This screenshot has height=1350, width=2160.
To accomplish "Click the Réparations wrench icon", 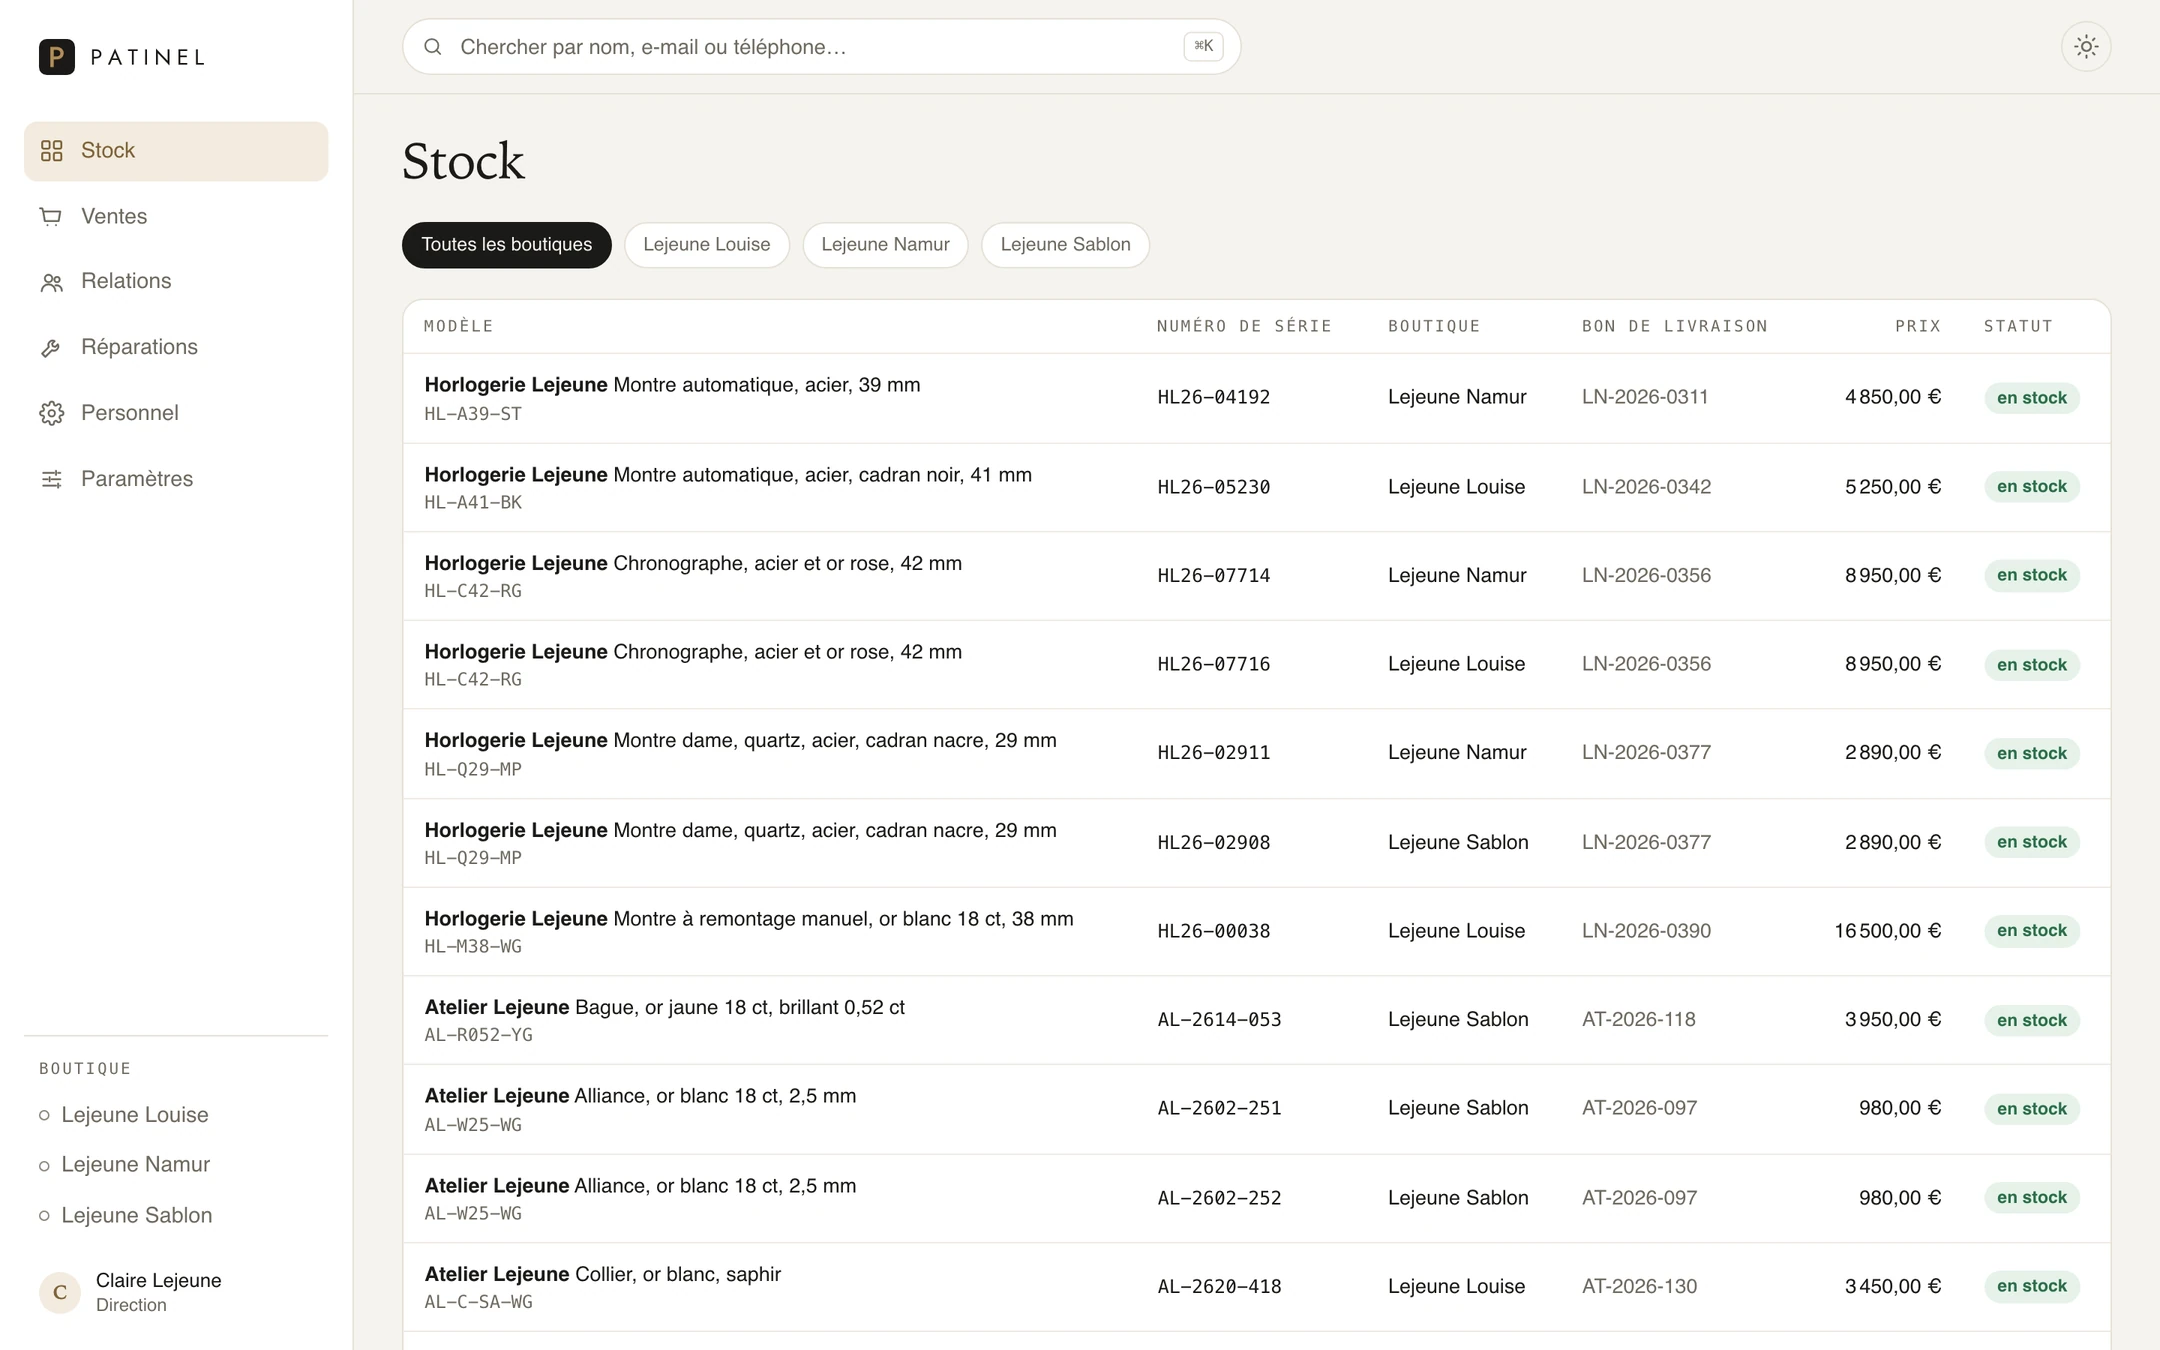I will pos(51,348).
